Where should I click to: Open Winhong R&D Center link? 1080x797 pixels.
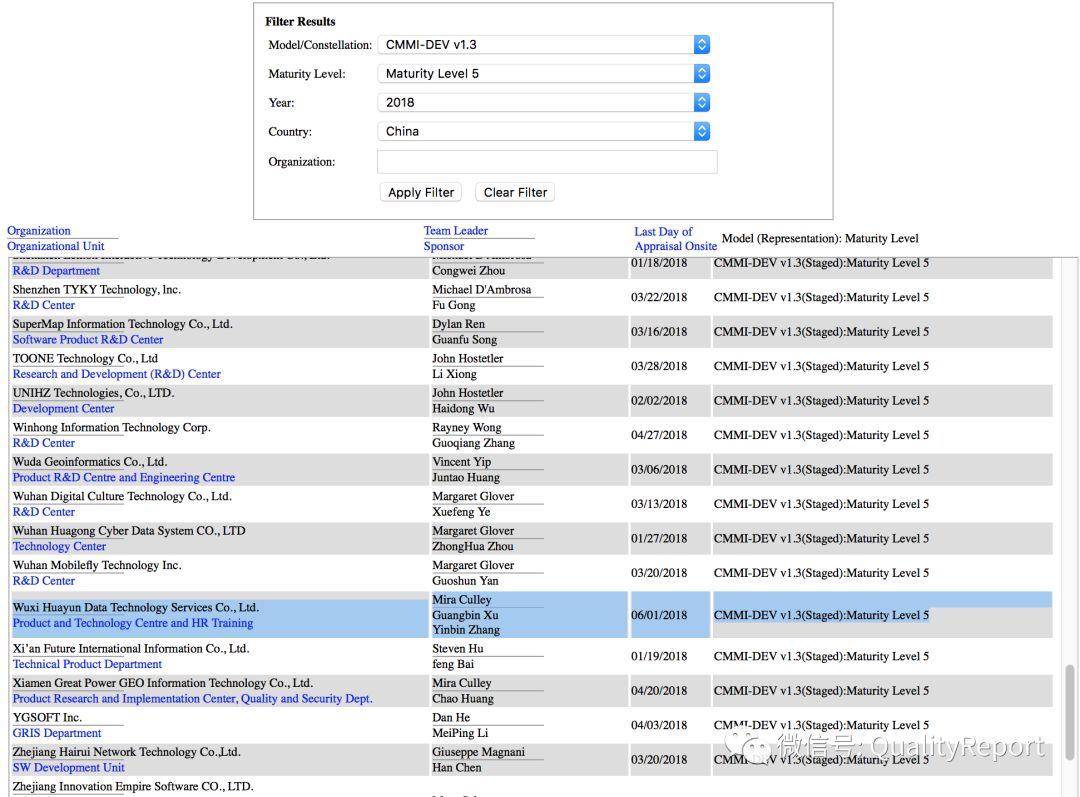pyautogui.click(x=44, y=443)
